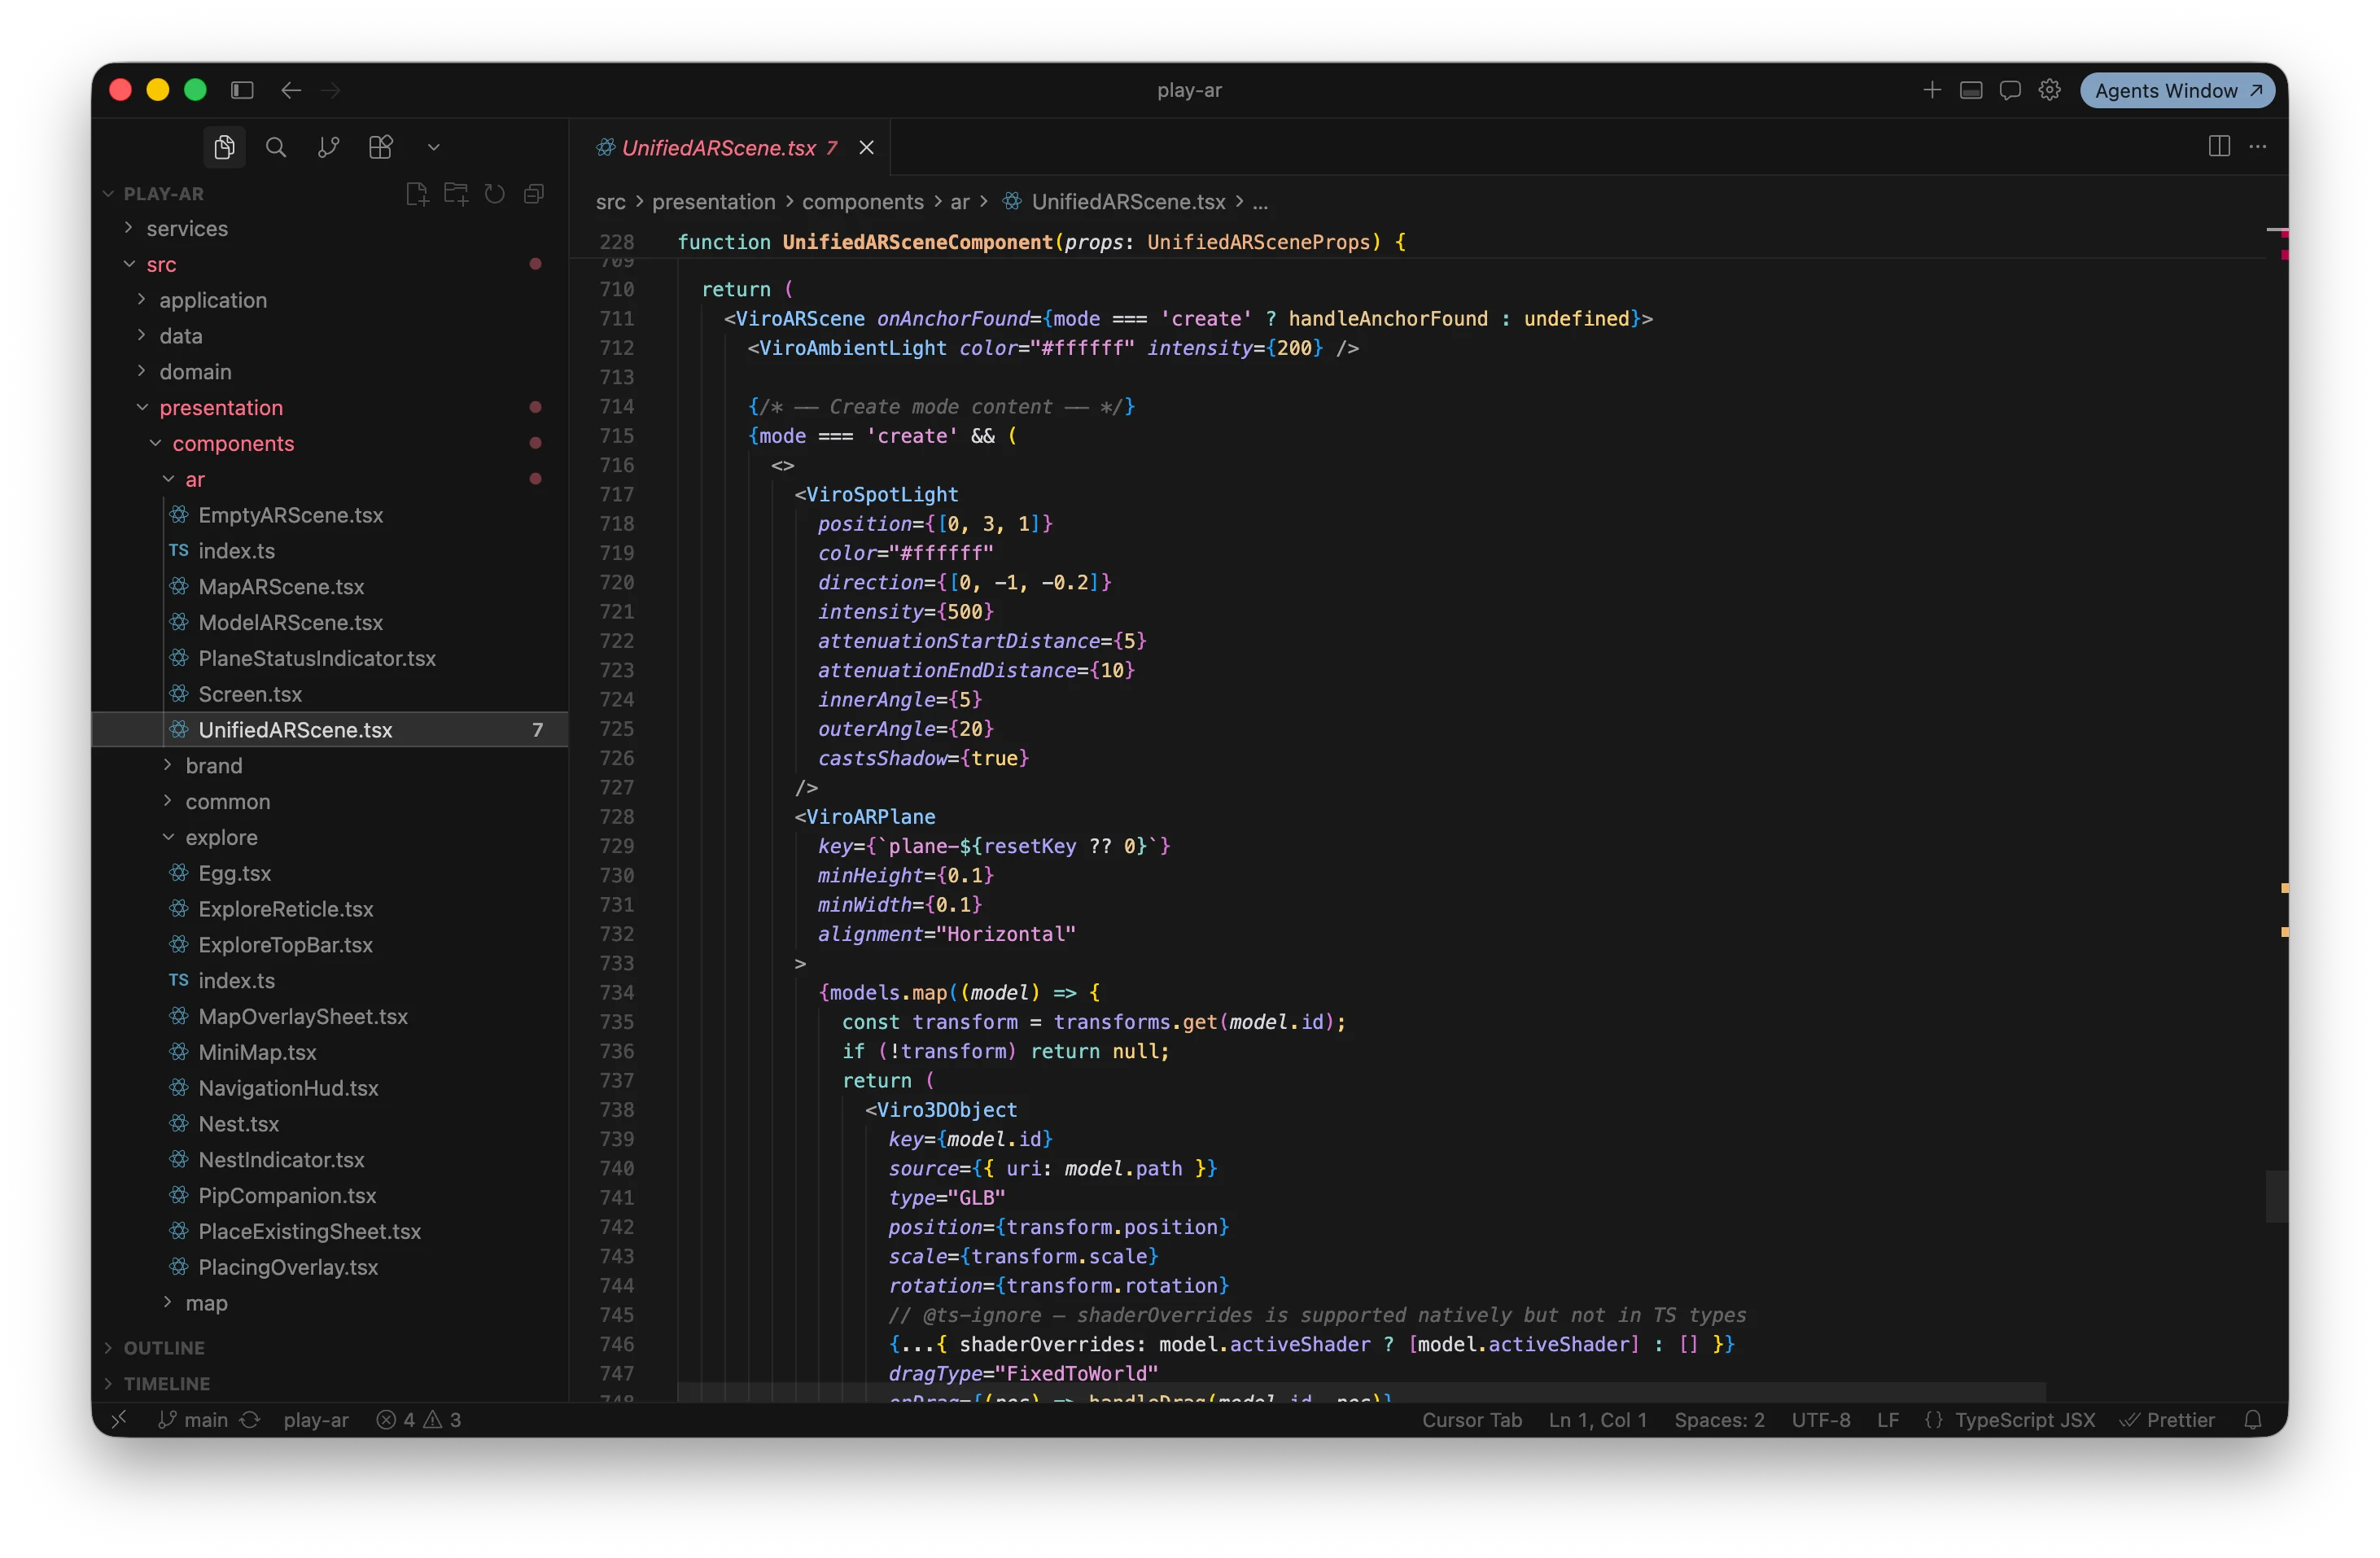Expand the data folder

tap(330, 336)
